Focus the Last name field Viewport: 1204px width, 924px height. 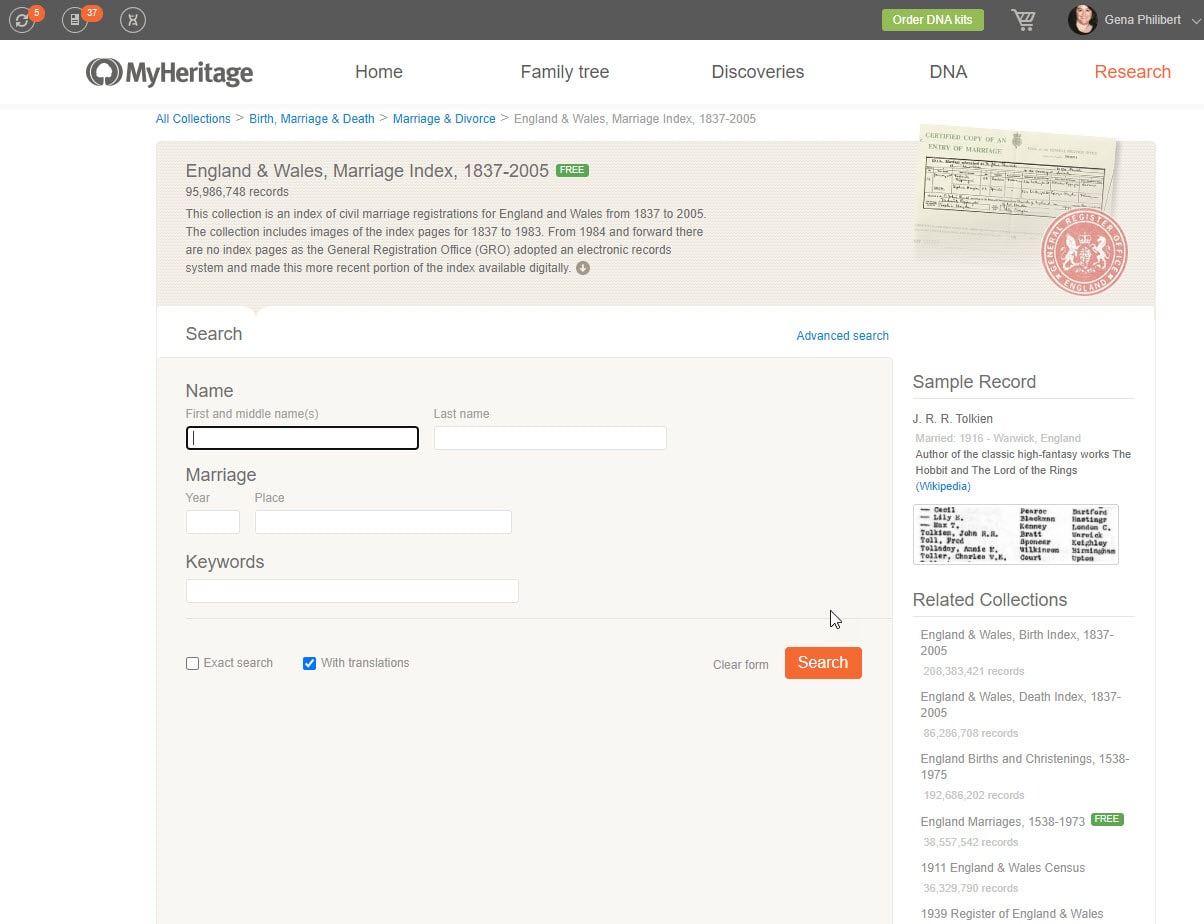pos(550,438)
